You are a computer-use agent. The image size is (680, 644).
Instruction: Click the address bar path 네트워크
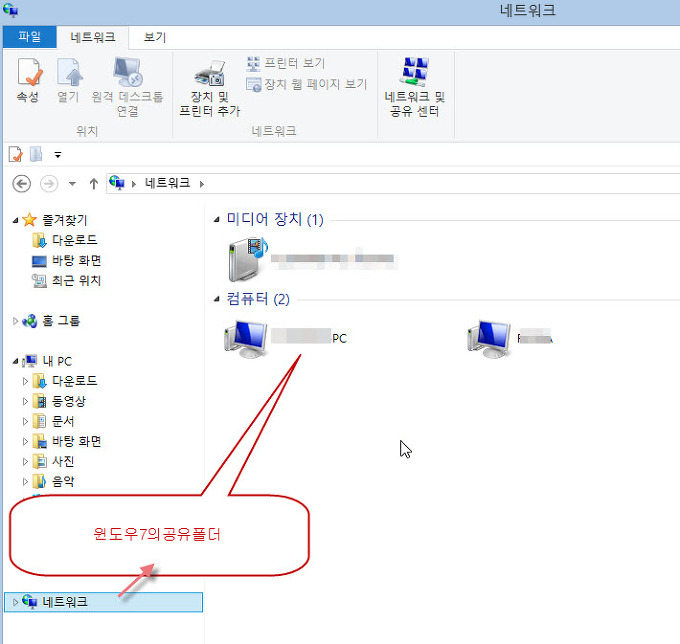coord(168,183)
